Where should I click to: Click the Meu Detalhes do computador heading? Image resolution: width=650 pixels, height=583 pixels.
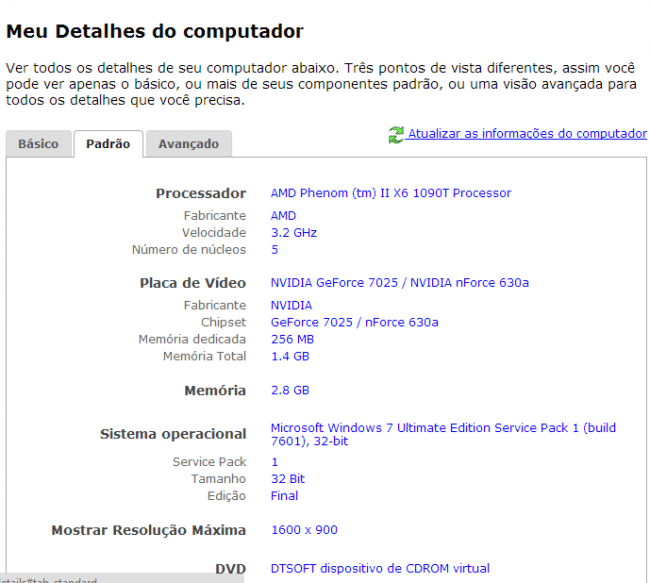(x=155, y=32)
